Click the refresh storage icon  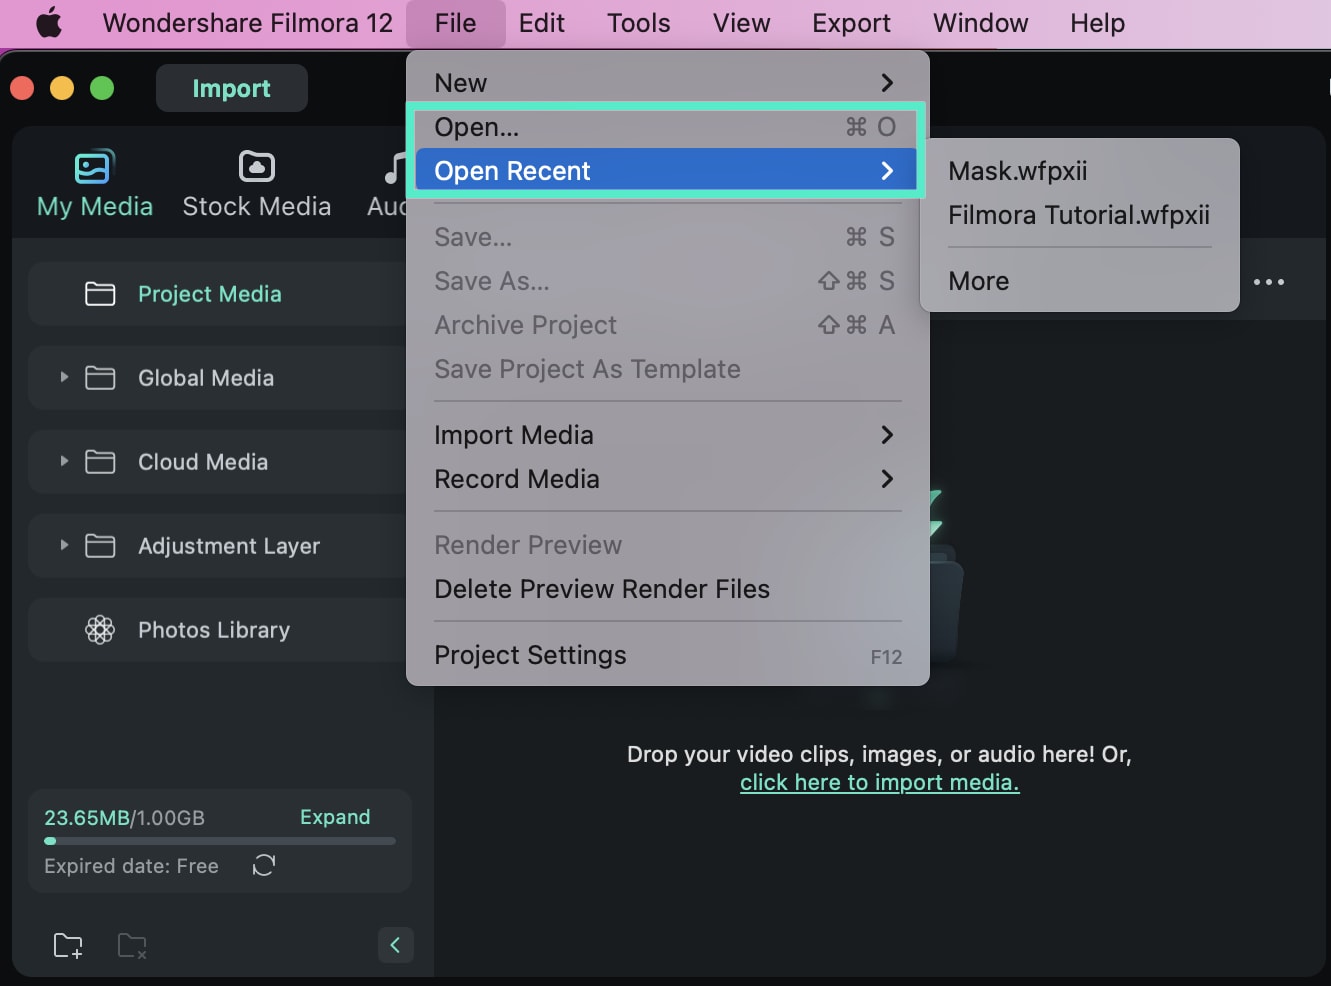pos(264,865)
